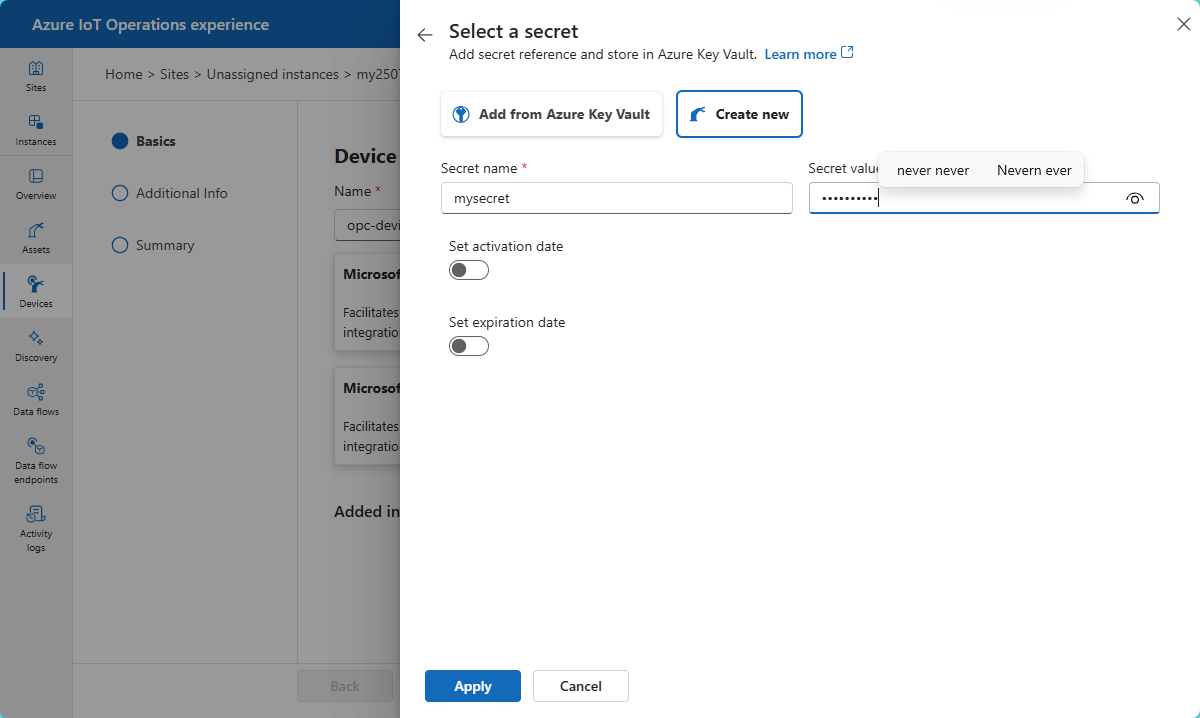This screenshot has width=1200, height=718.
Task: Open Discovery from the sidebar
Action: tap(36, 346)
